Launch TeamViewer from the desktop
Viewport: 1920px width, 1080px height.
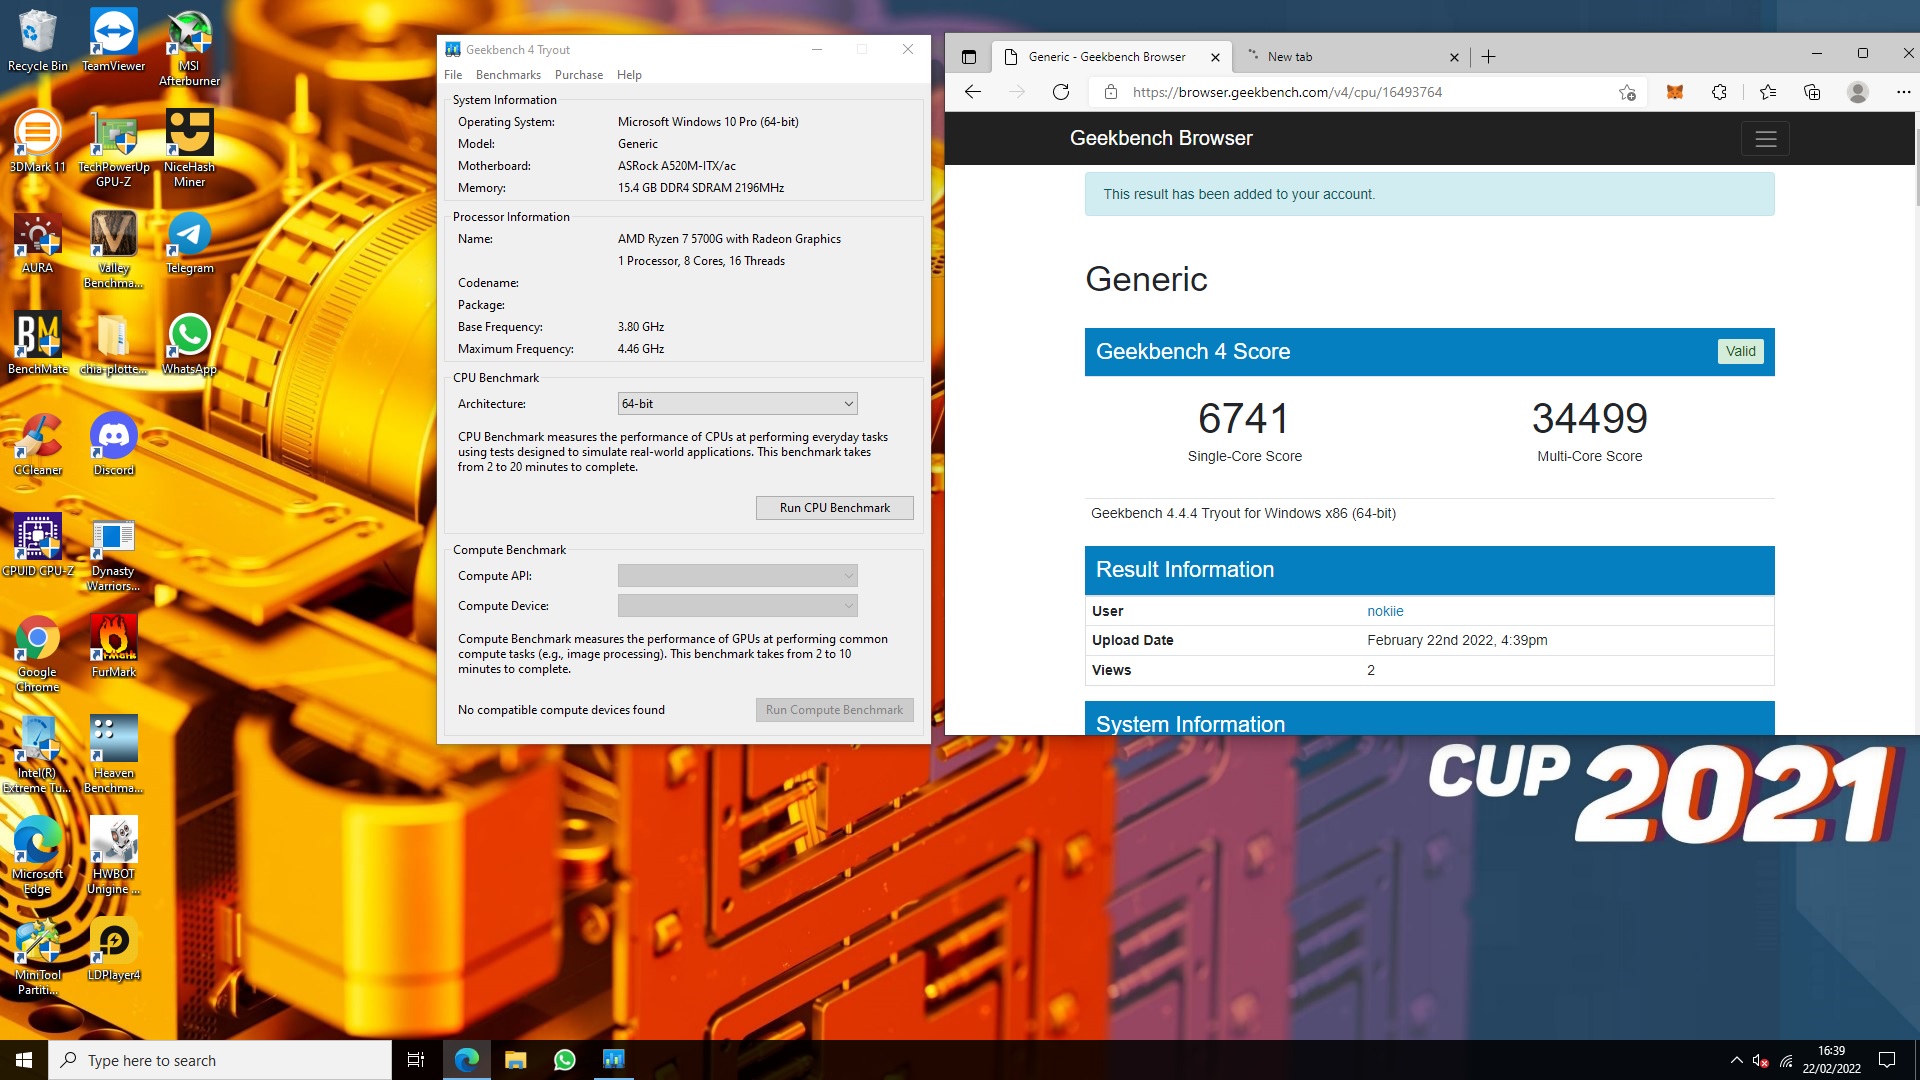click(x=113, y=40)
